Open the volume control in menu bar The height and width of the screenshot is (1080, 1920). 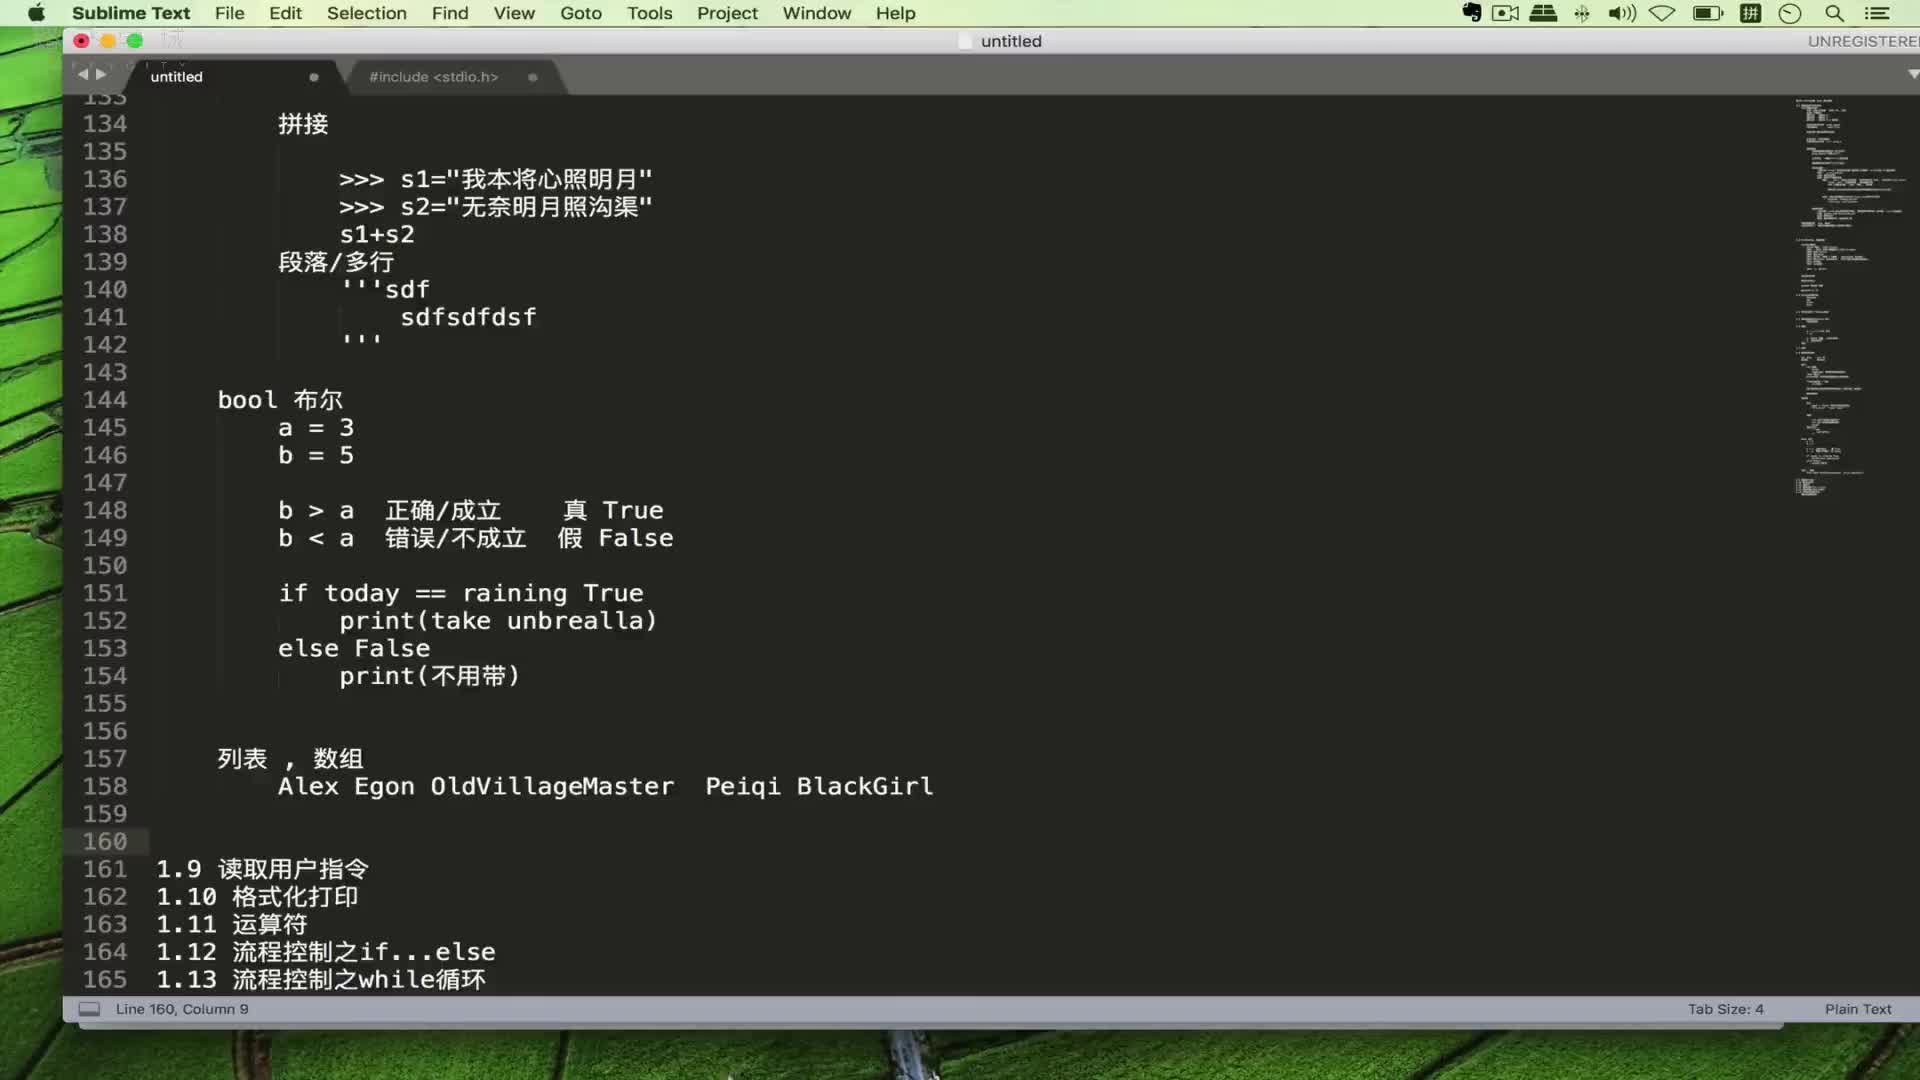(x=1621, y=13)
